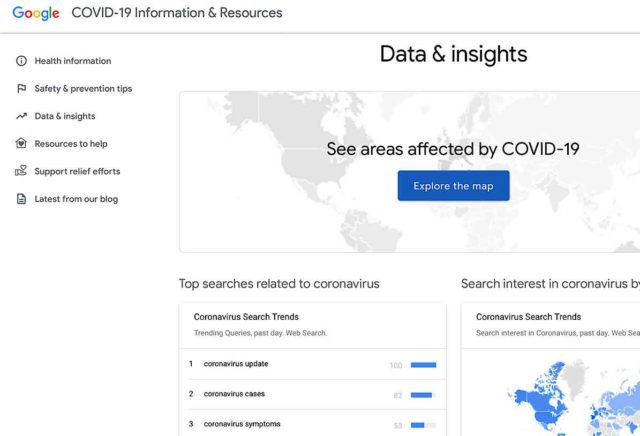Click the Support relief efforts hand icon
640x436 pixels.
pos(21,171)
